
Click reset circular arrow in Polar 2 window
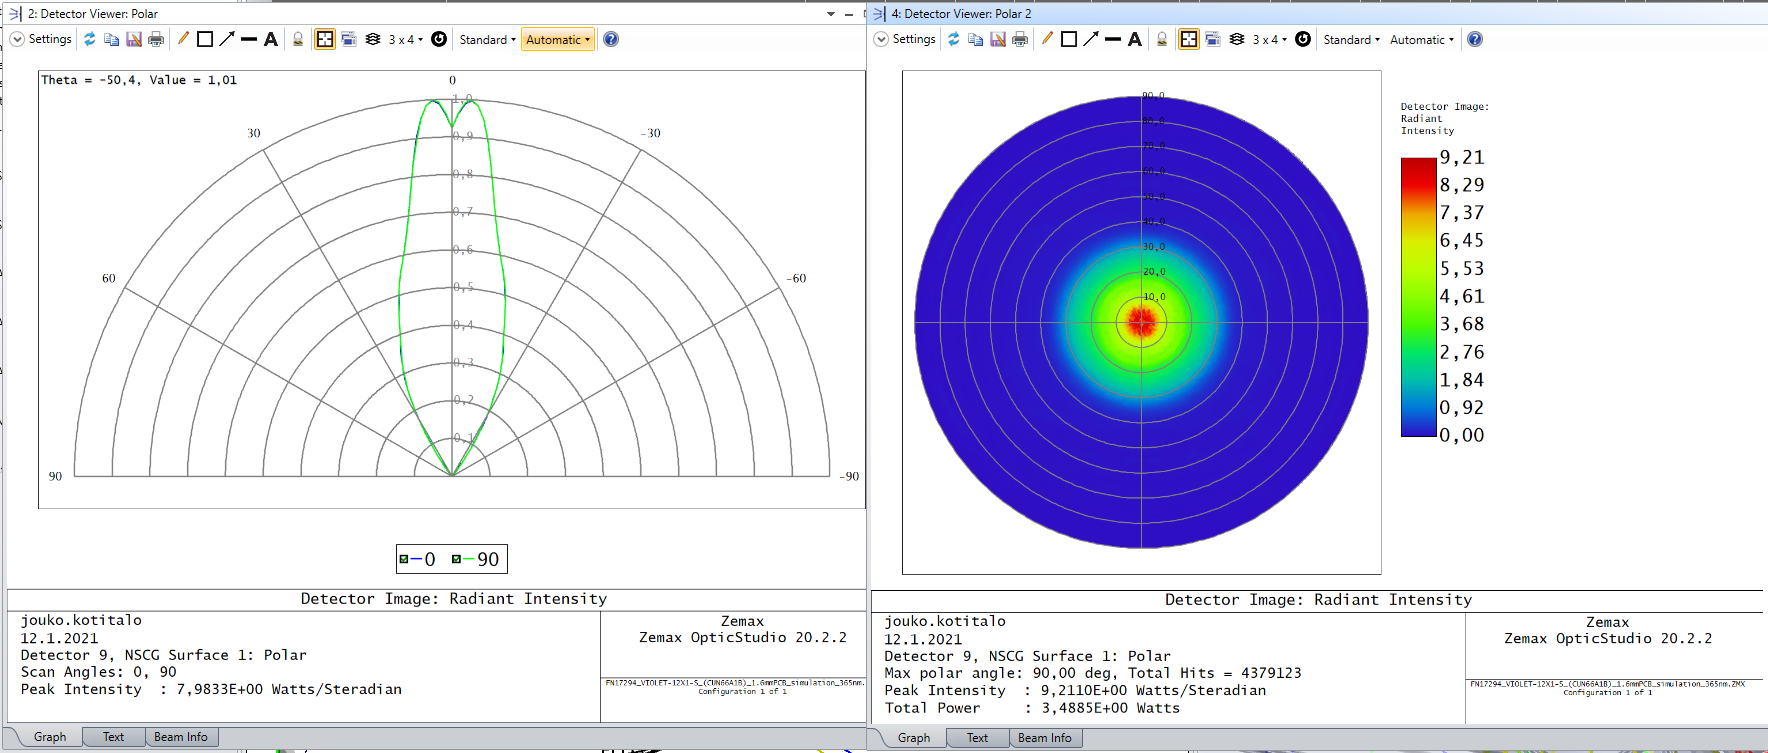[x=1303, y=39]
